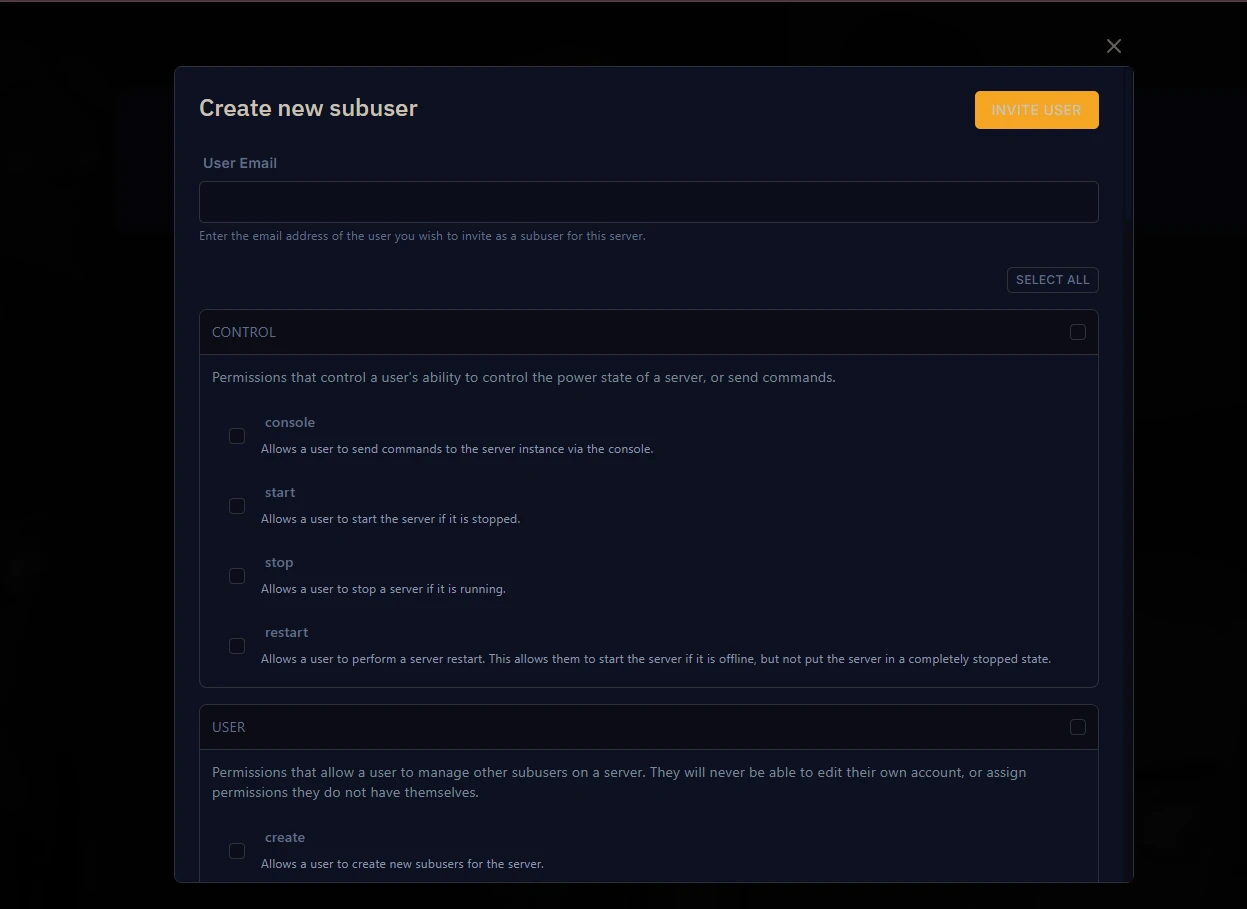Tick the create subuser permission checkbox
Screen dimensions: 1247x909
click(237, 851)
